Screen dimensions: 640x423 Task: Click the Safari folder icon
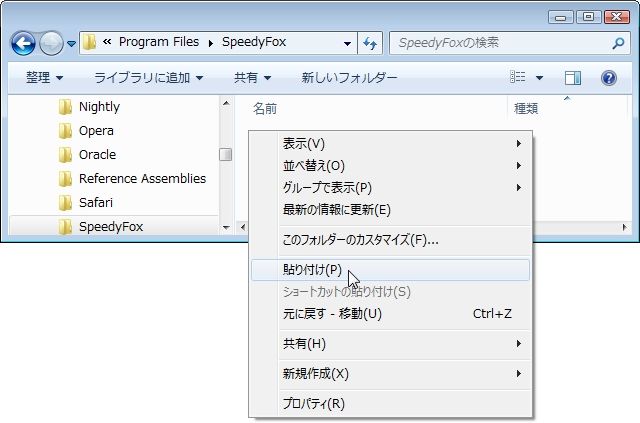click(65, 203)
